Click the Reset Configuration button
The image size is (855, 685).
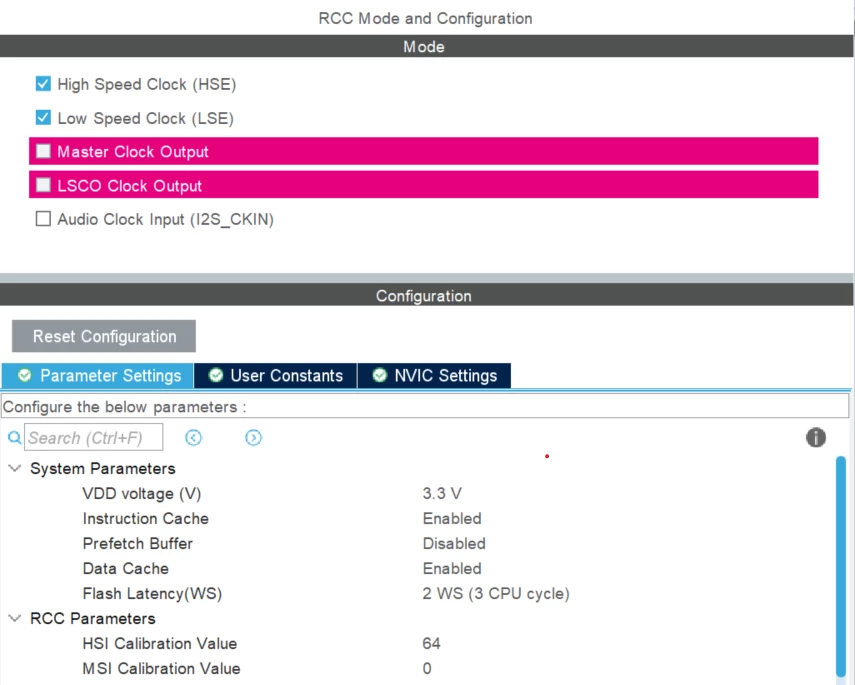click(104, 336)
